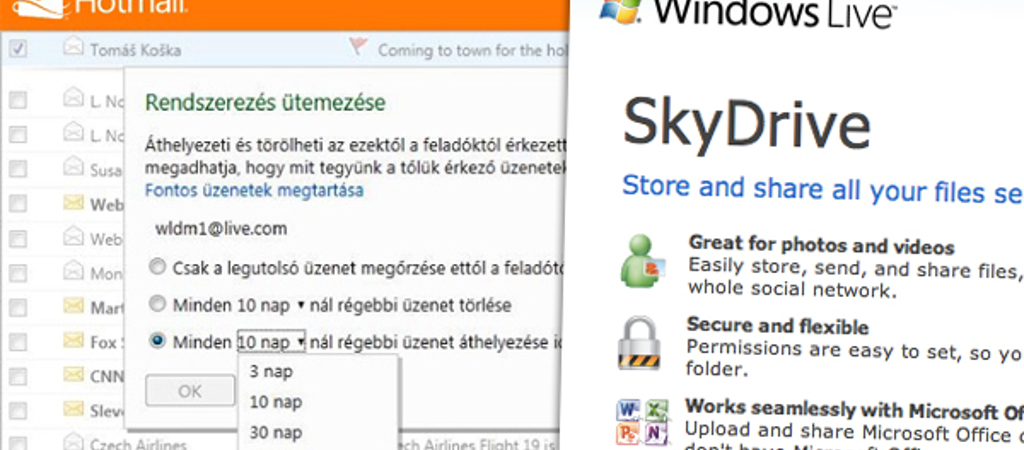1024x450 pixels.
Task: Open the '10 nap' dropdown for üzenet törlése
Action: tap(271, 305)
